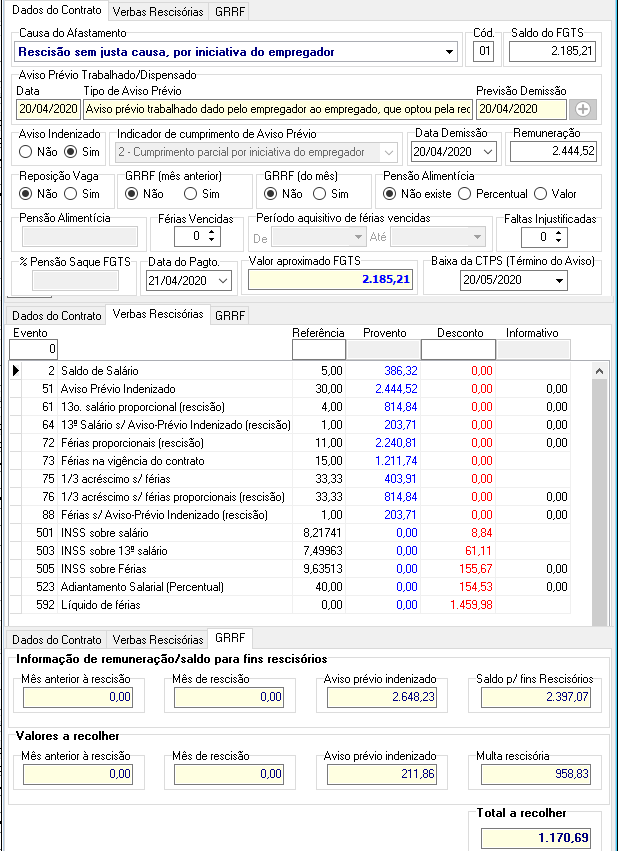Select the Aviso Prévio Indenizado row
The height and width of the screenshot is (851, 618).
pyautogui.click(x=290, y=389)
